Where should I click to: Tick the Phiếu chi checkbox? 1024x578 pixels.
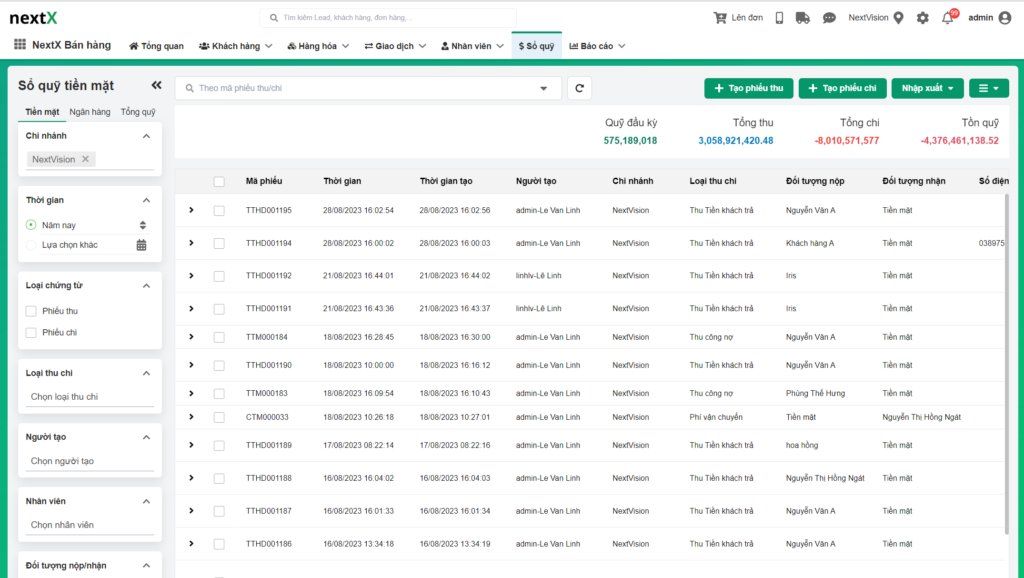pyautogui.click(x=31, y=332)
